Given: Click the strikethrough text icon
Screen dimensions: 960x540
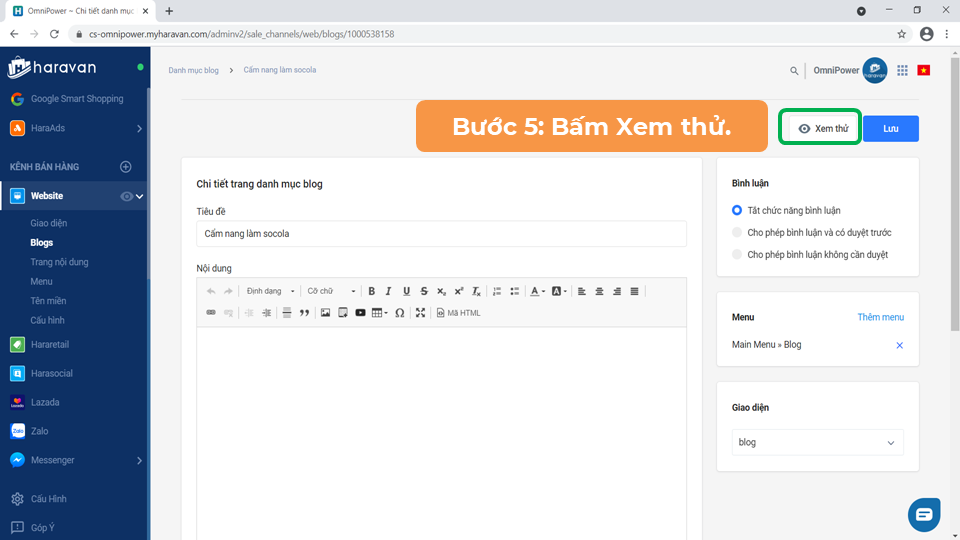Looking at the screenshot, I should [x=424, y=291].
